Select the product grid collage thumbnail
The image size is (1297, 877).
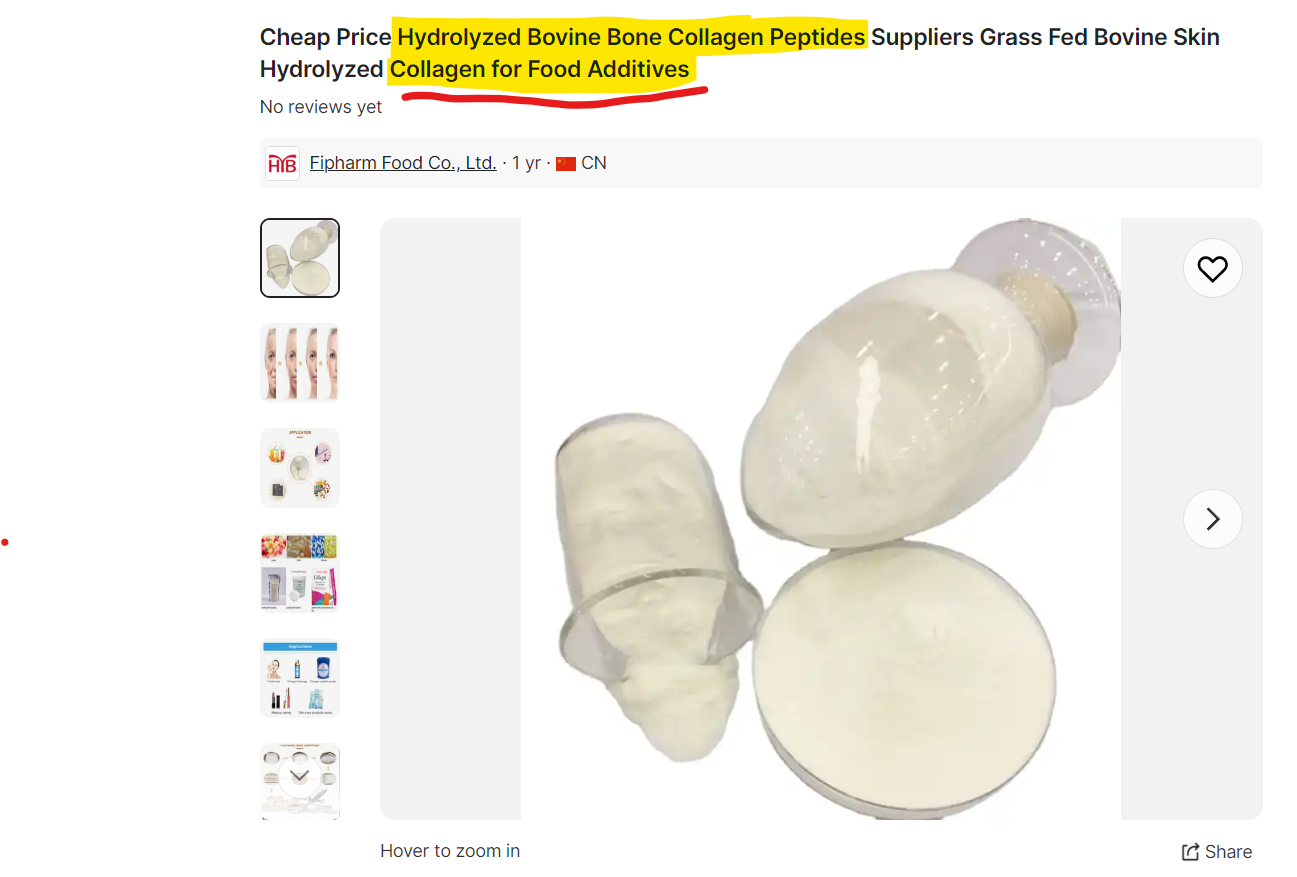[300, 573]
